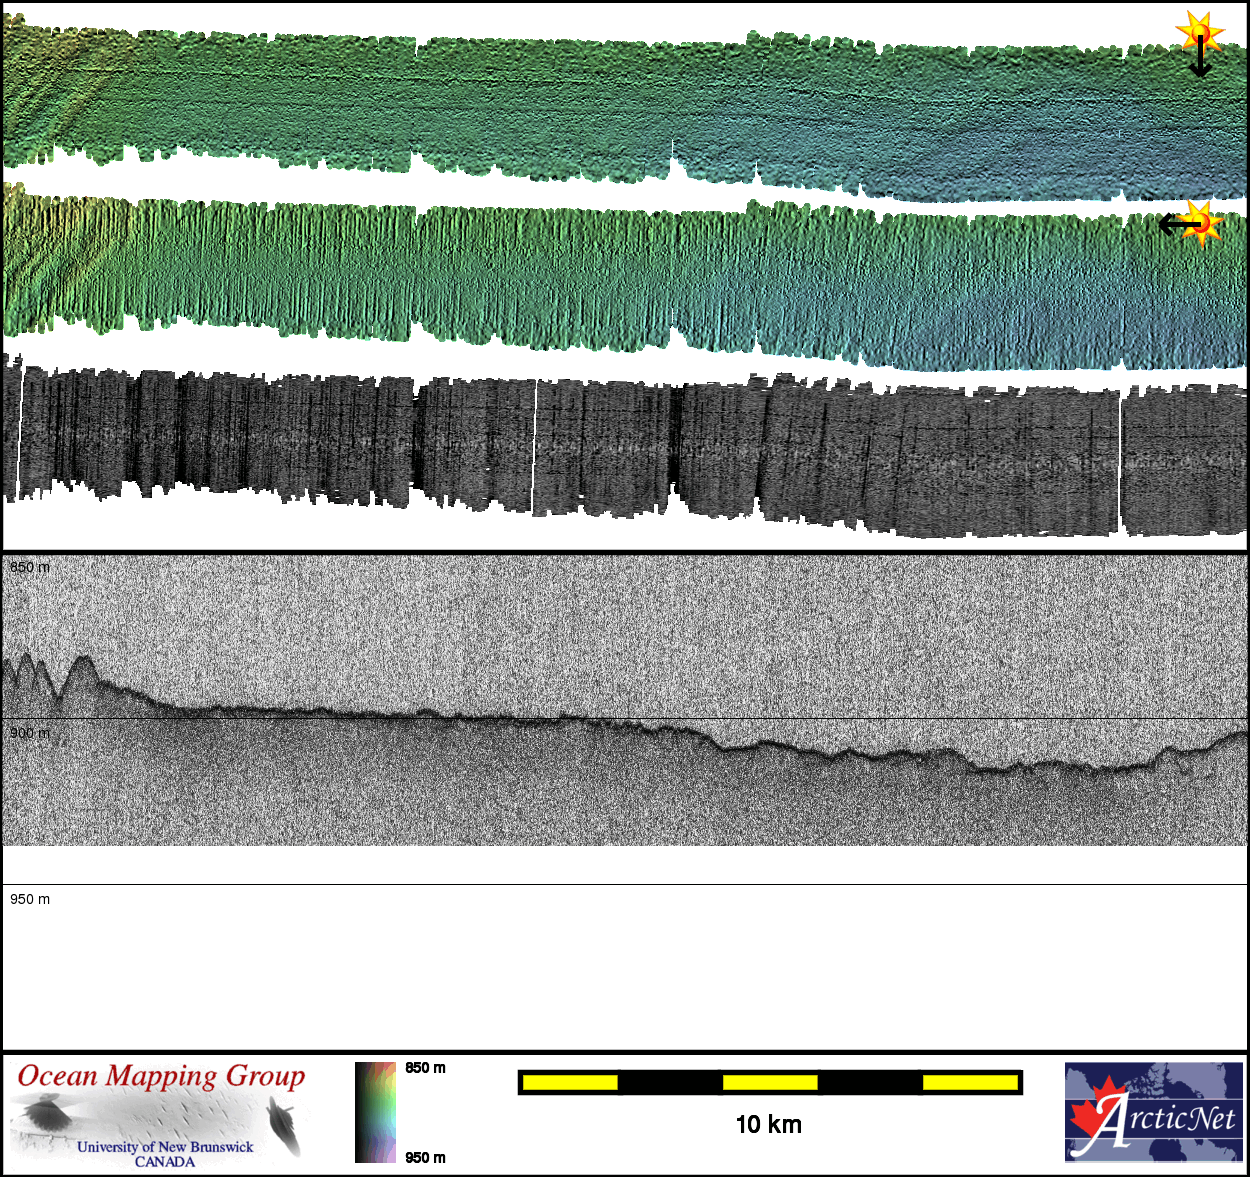Click the Ocean Mapping Group title
The width and height of the screenshot is (1250, 1177).
161,1076
